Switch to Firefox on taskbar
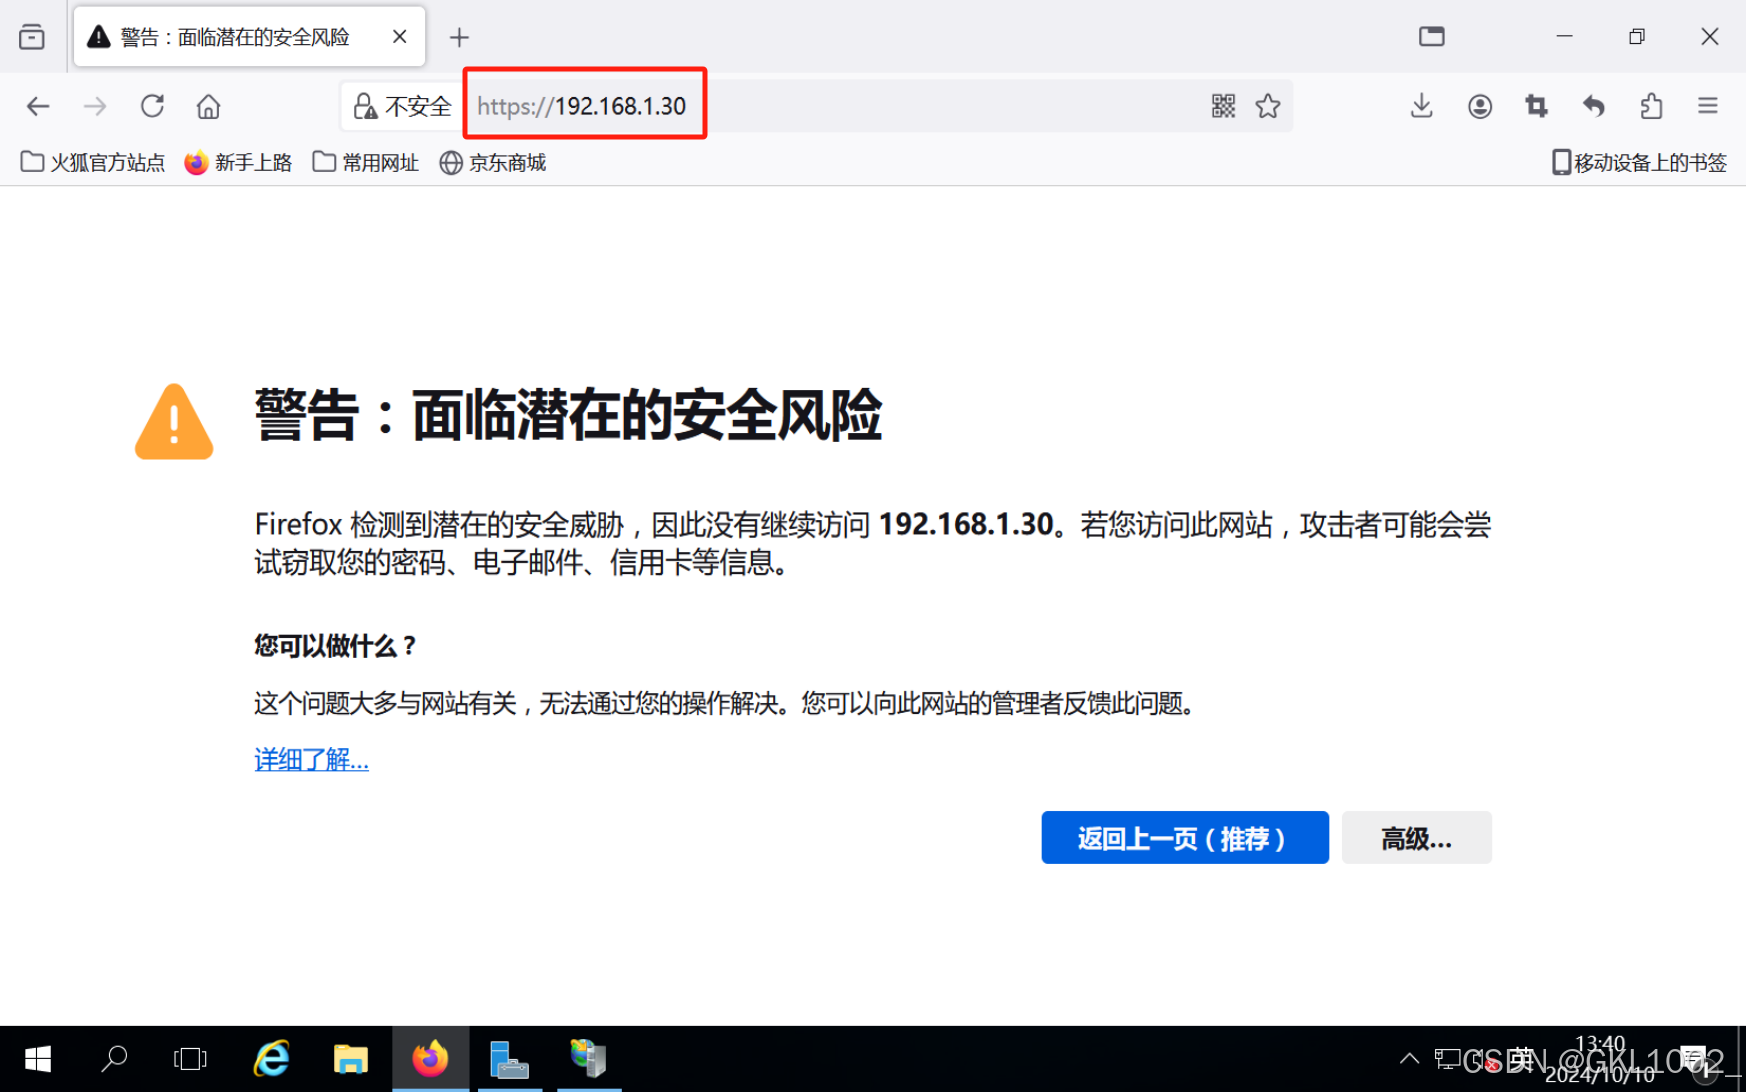The image size is (1746, 1092). click(x=430, y=1059)
